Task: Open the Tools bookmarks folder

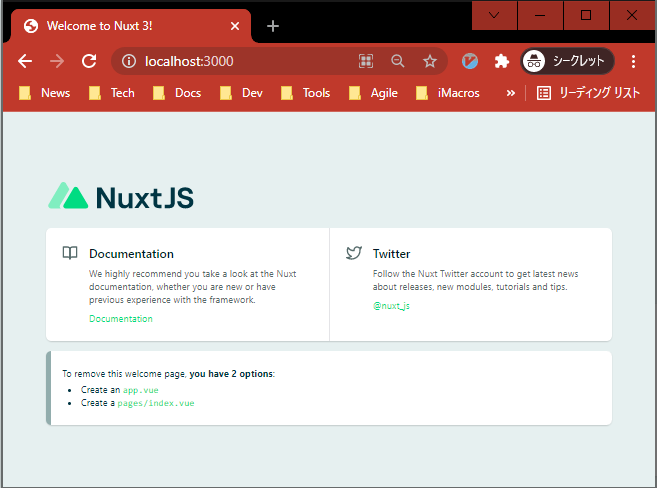Action: [x=305, y=93]
